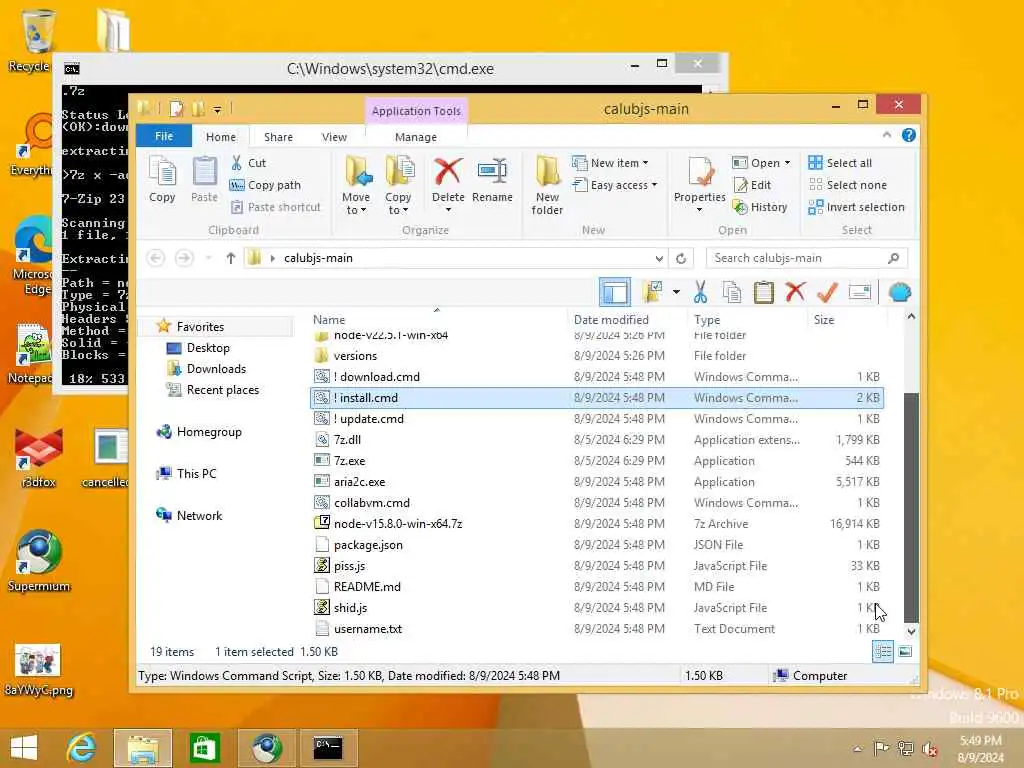Image resolution: width=1024 pixels, height=768 pixels.
Task: Expand address bar history dropdown
Action: [659, 258]
